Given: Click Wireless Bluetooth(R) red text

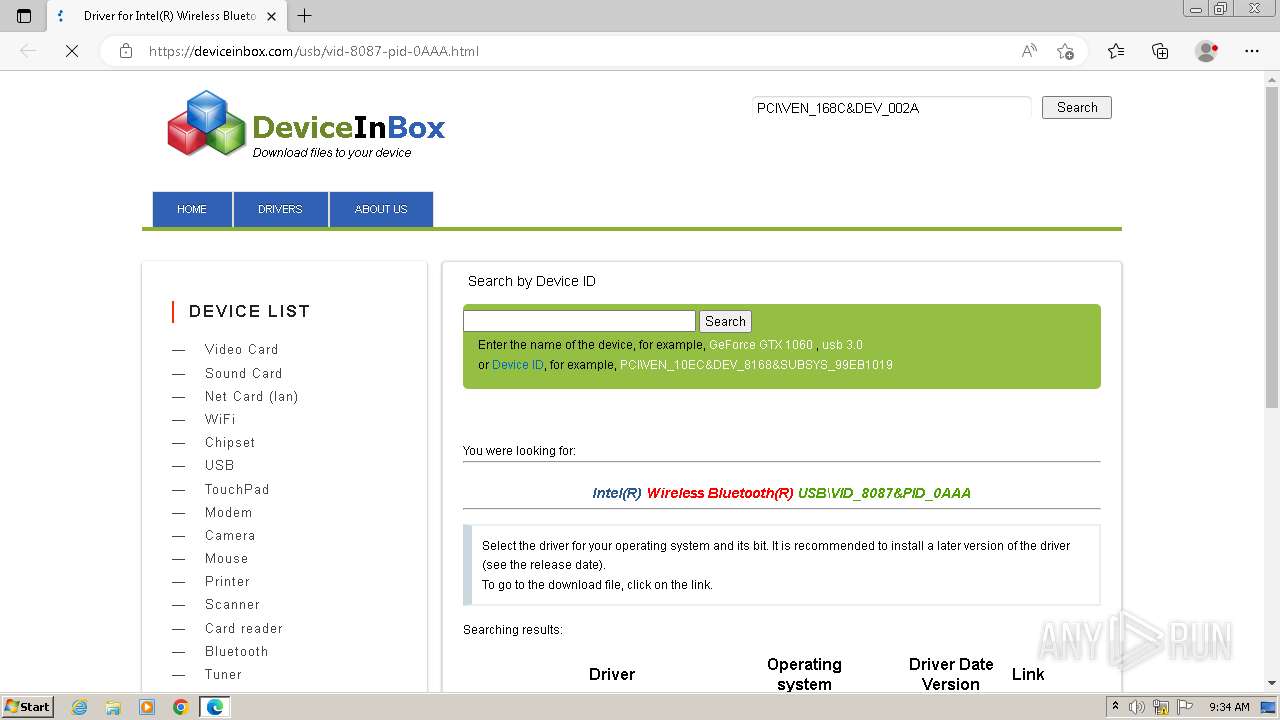Looking at the screenshot, I should pos(720,493).
